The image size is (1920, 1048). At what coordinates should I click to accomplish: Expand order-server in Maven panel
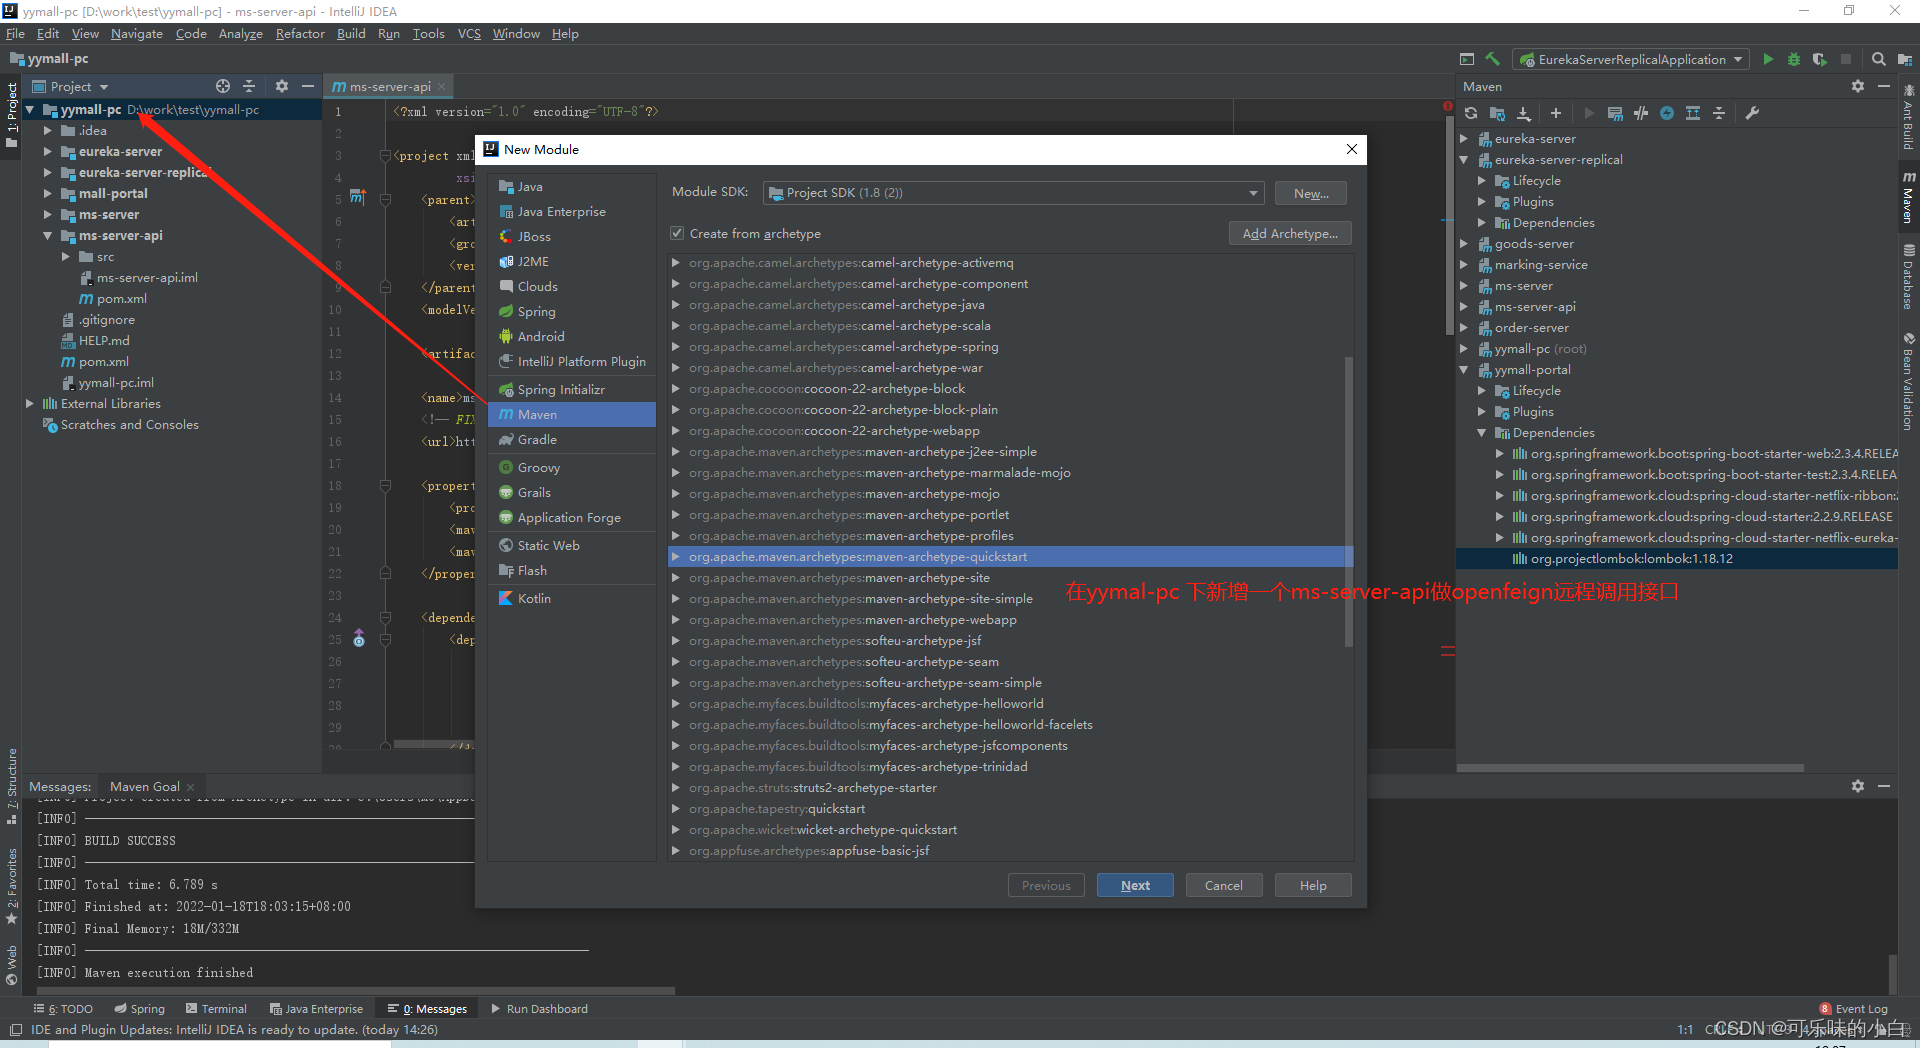pyautogui.click(x=1464, y=328)
